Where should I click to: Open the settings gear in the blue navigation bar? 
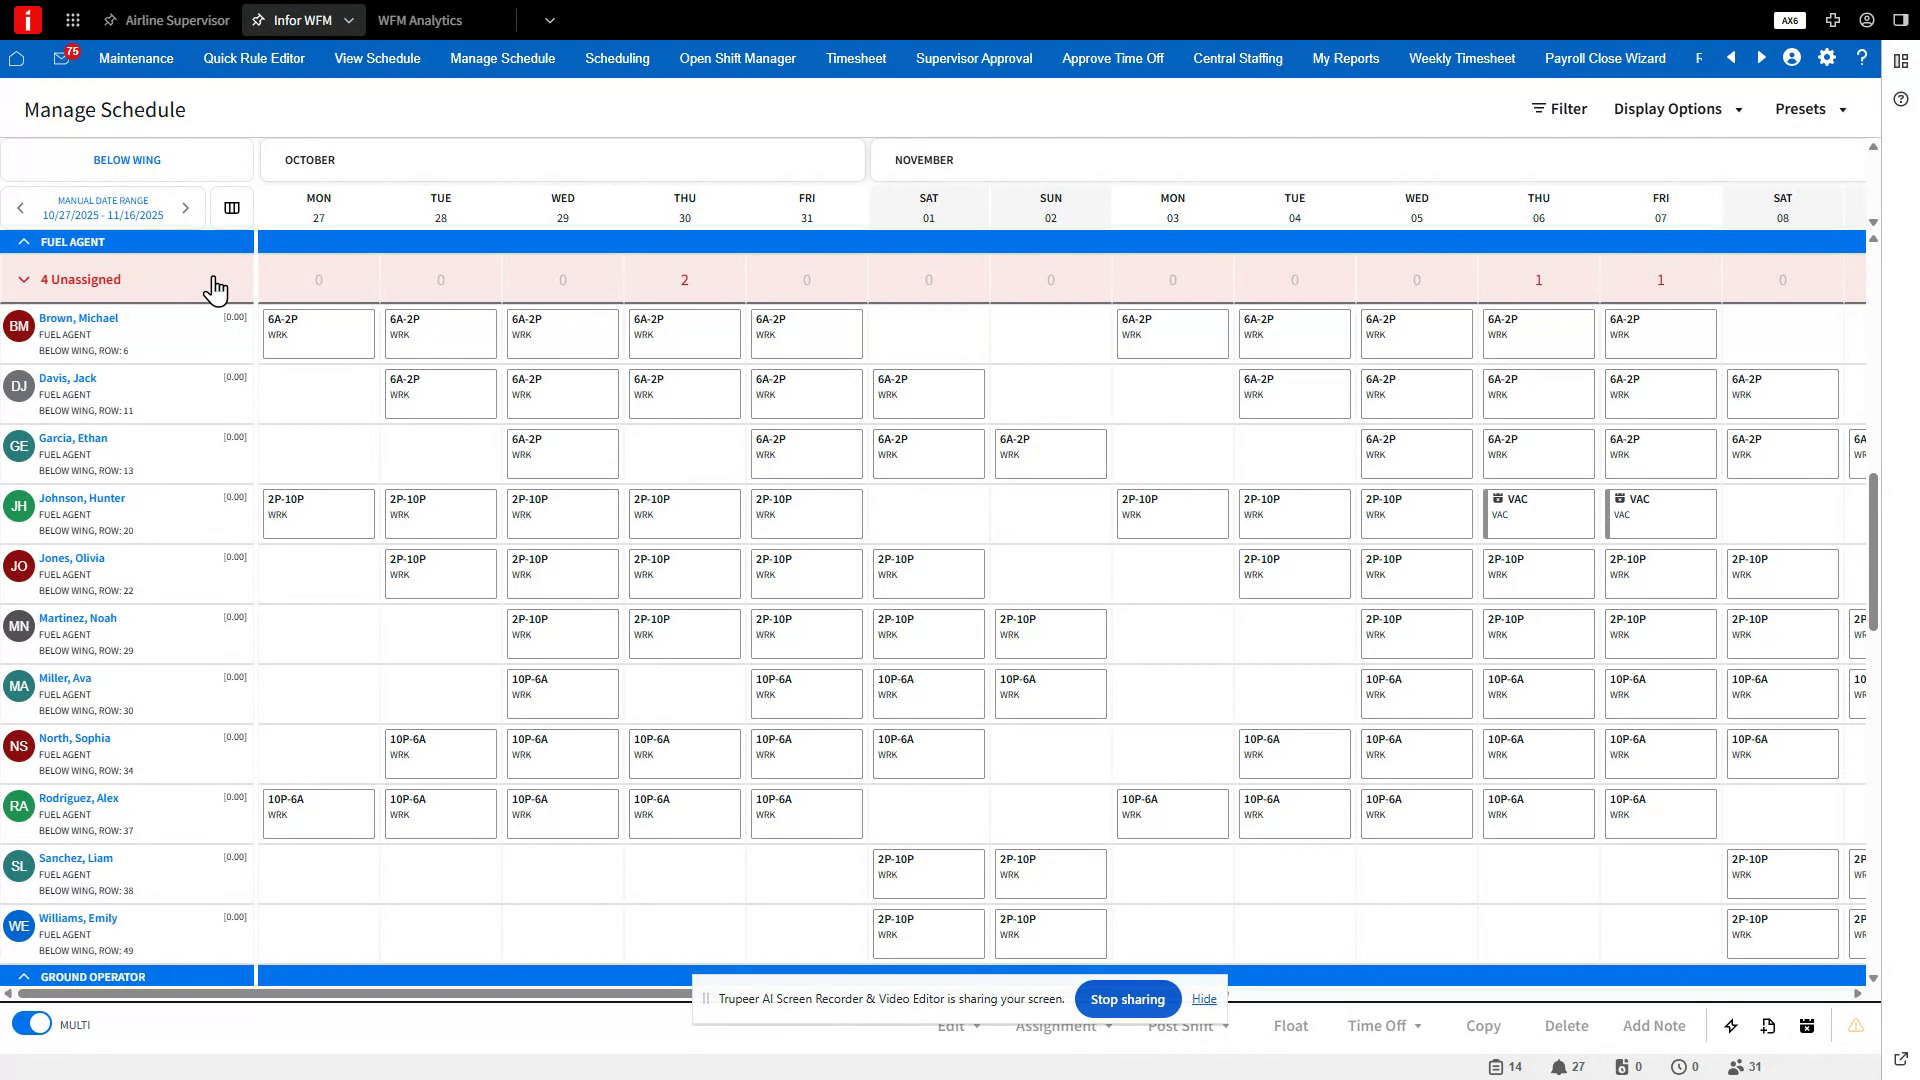tap(1827, 58)
